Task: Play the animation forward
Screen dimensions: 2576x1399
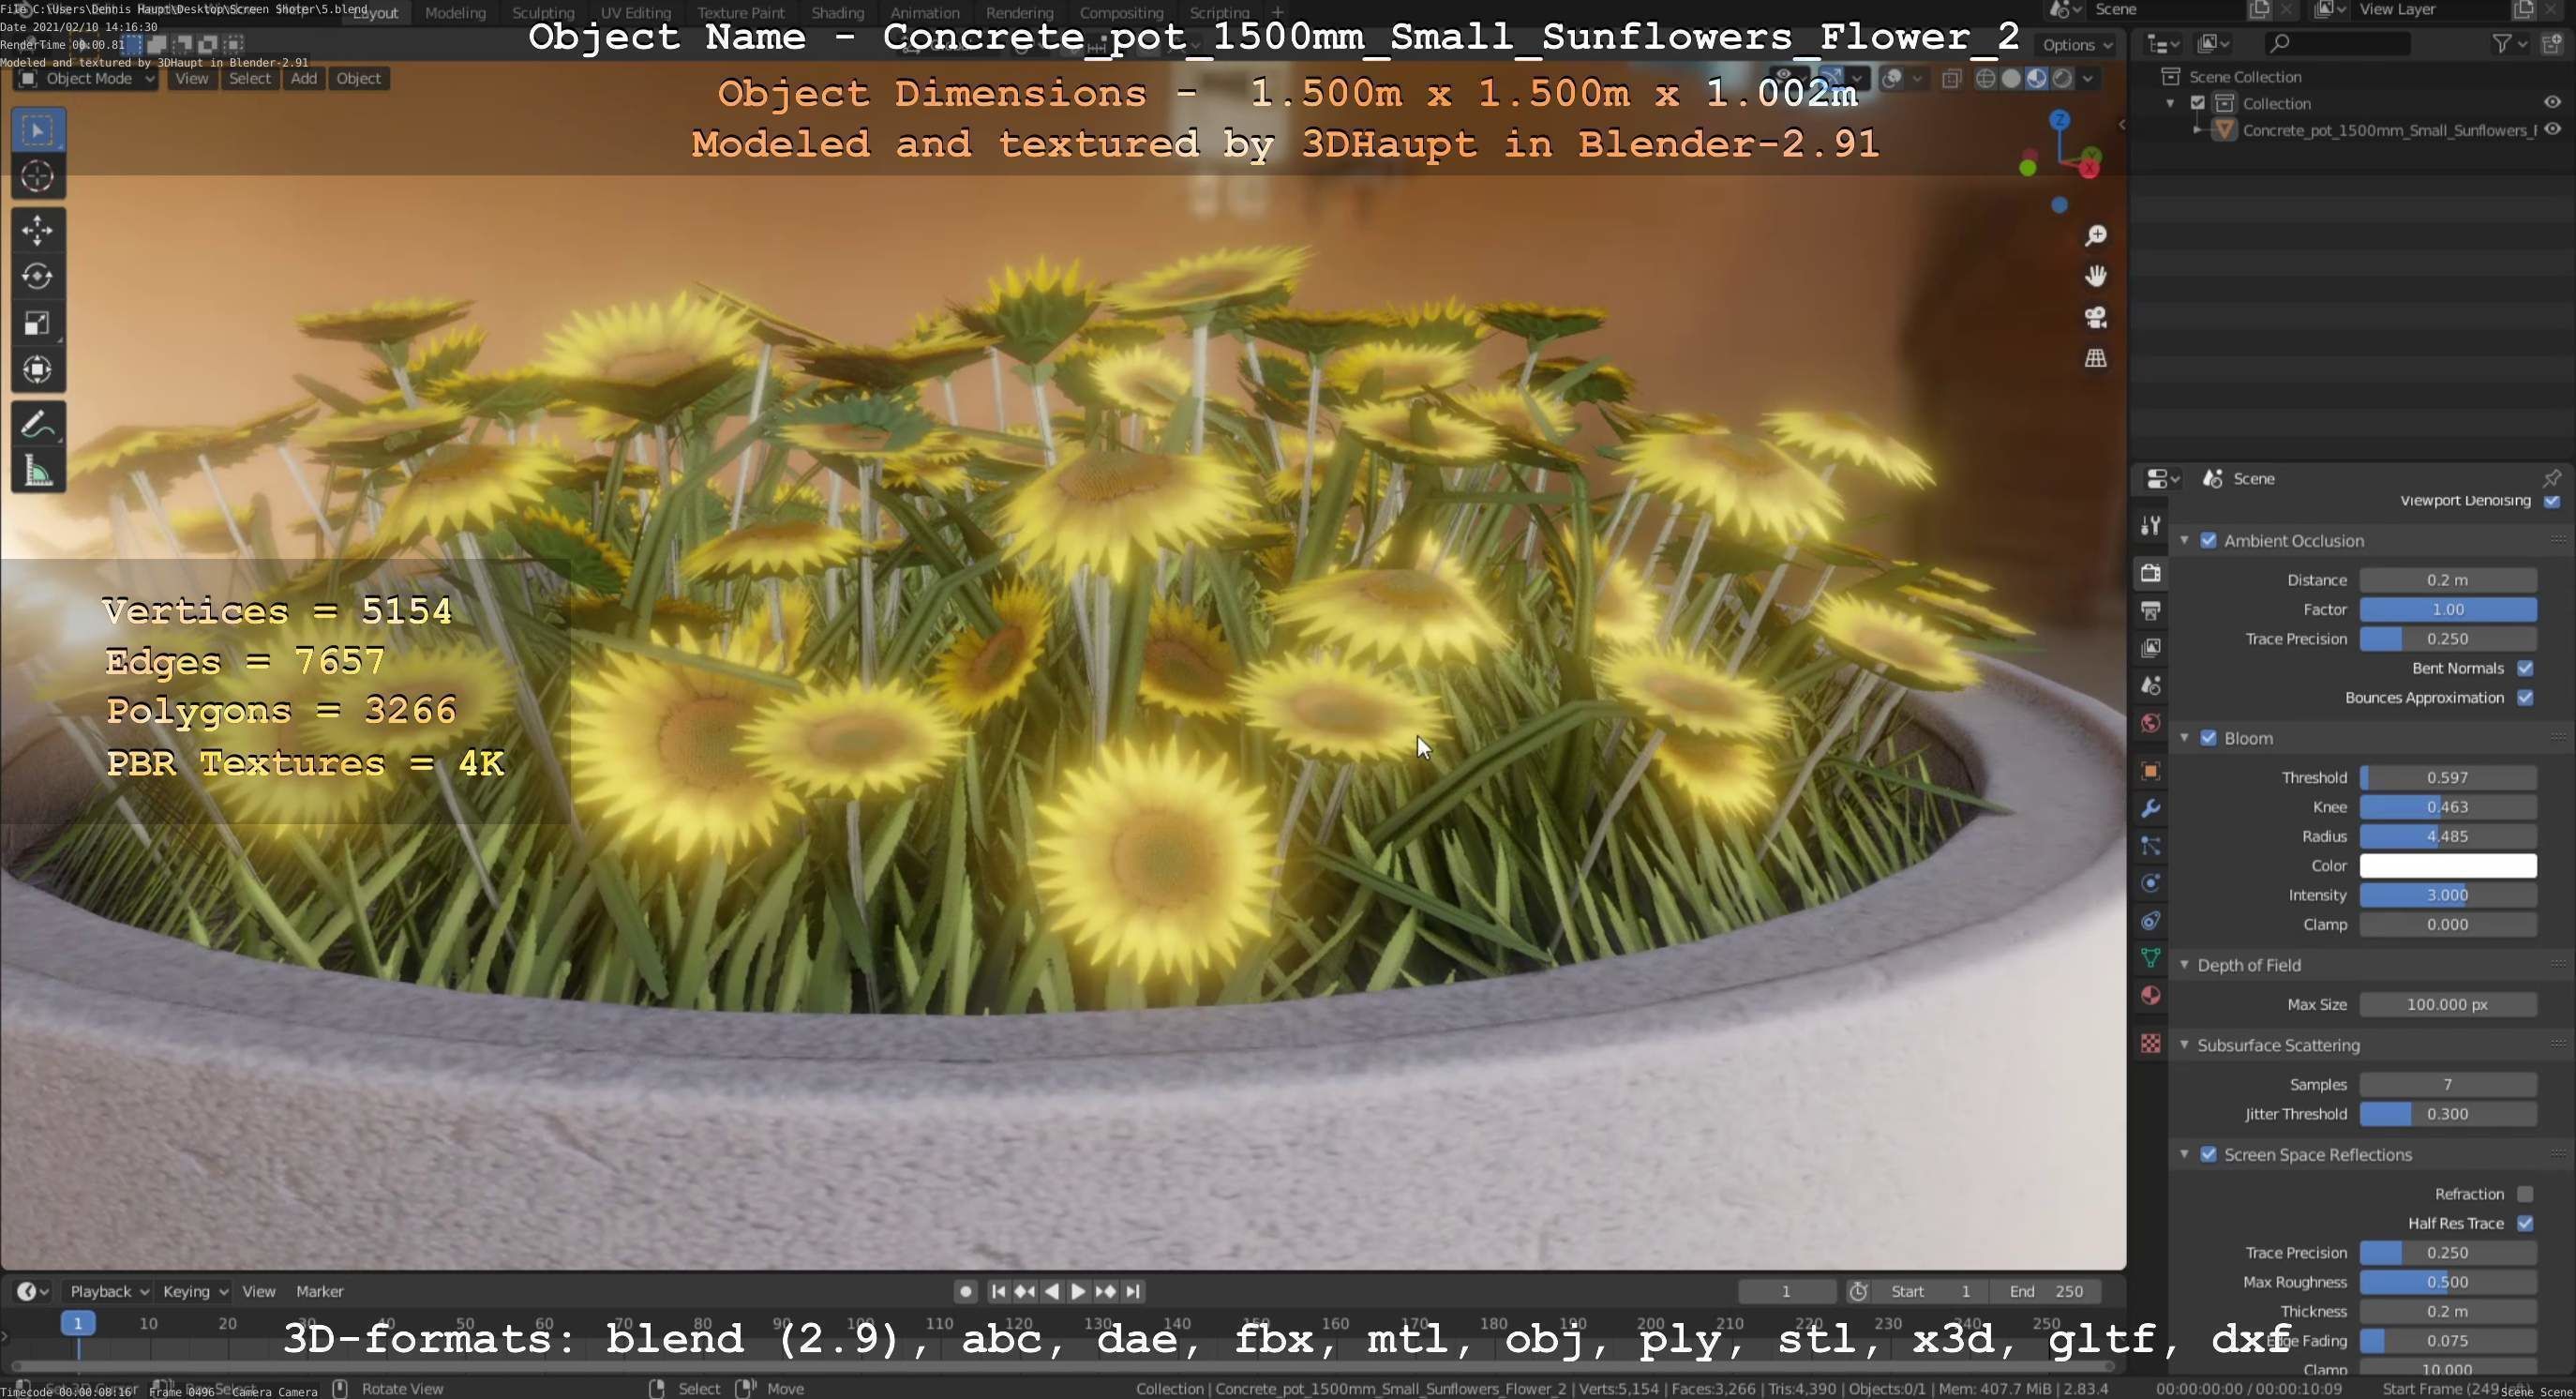Action: pyautogui.click(x=1078, y=1292)
